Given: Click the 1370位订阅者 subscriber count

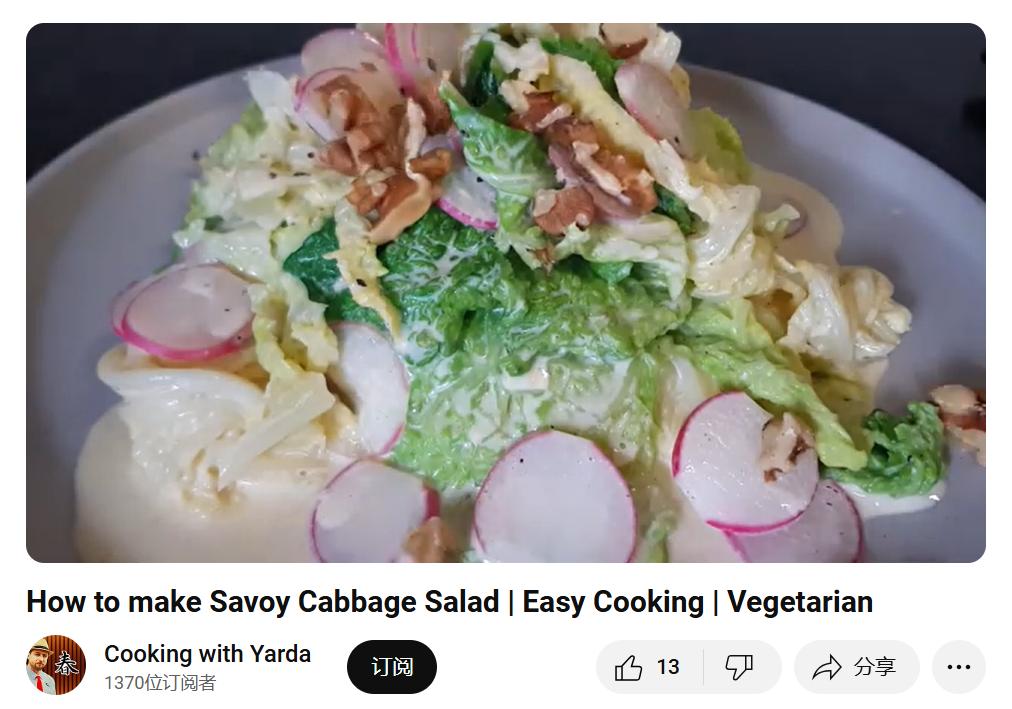Looking at the screenshot, I should [160, 683].
